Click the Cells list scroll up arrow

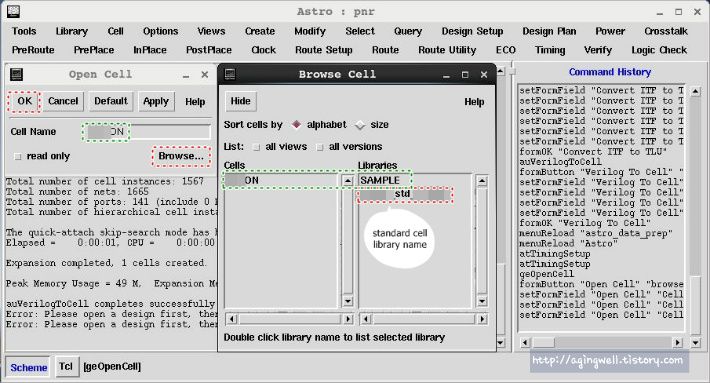click(347, 181)
